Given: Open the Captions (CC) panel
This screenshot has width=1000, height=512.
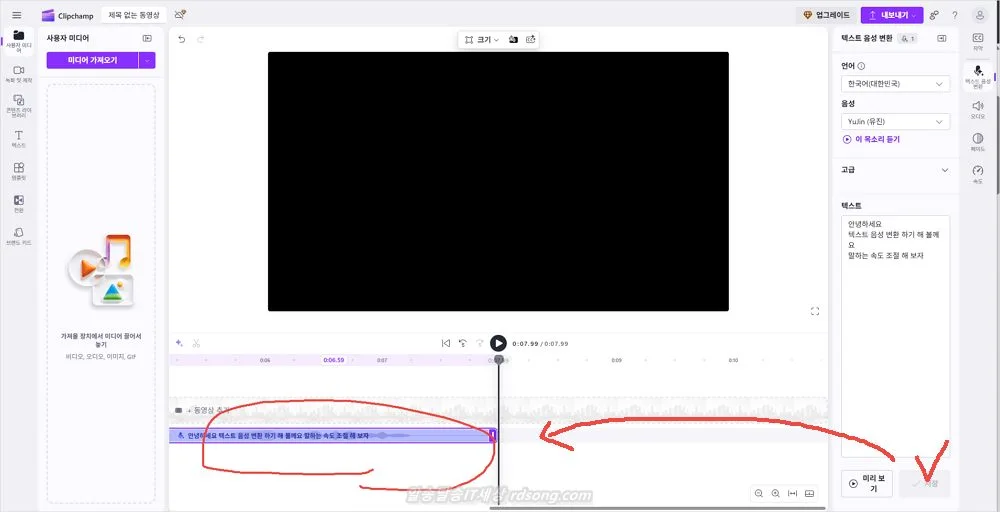Looking at the screenshot, I should point(978,41).
